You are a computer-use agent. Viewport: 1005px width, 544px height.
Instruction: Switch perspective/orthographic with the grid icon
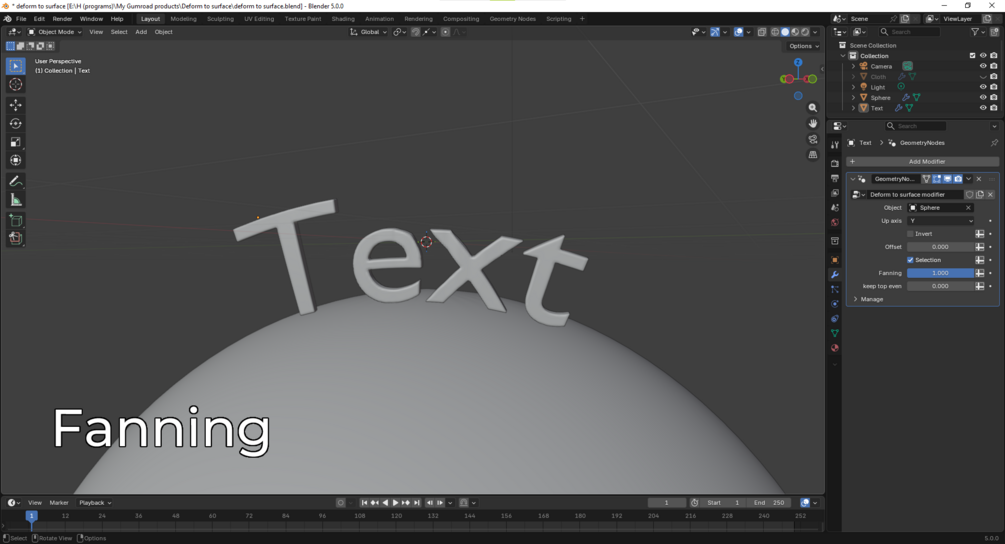[x=813, y=154]
